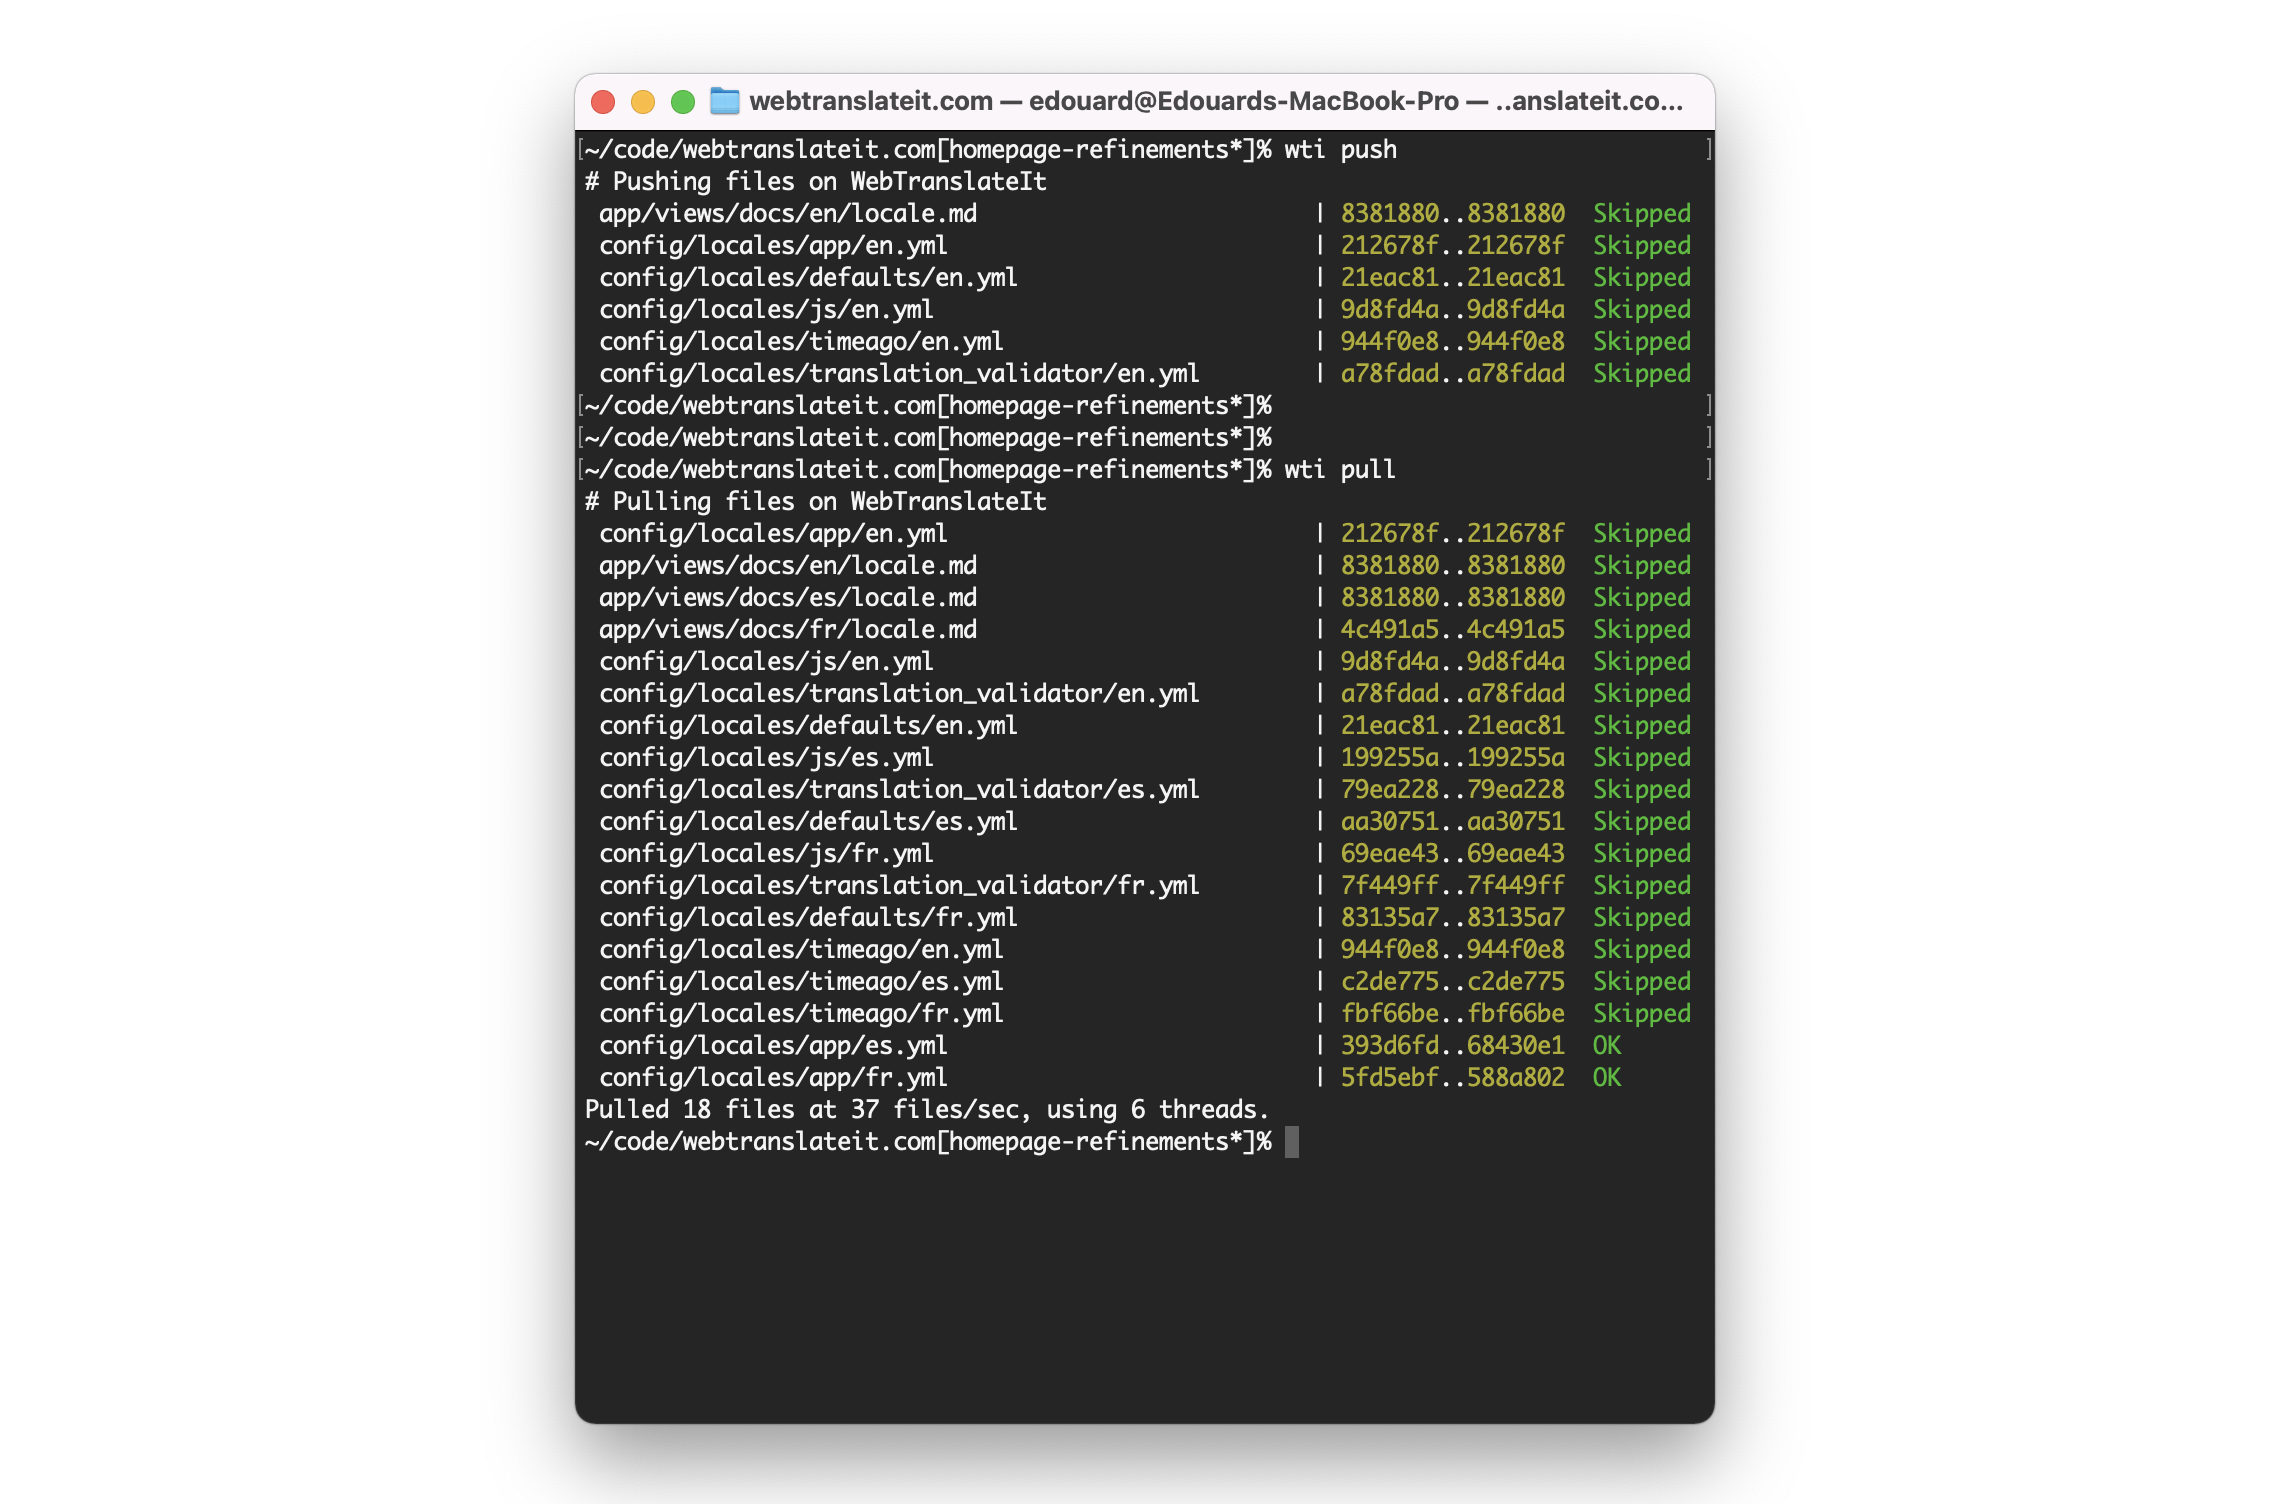The height and width of the screenshot is (1504, 2290).
Task: Click the OK status for config/locales/app/fr.yml
Action: tap(1606, 1078)
